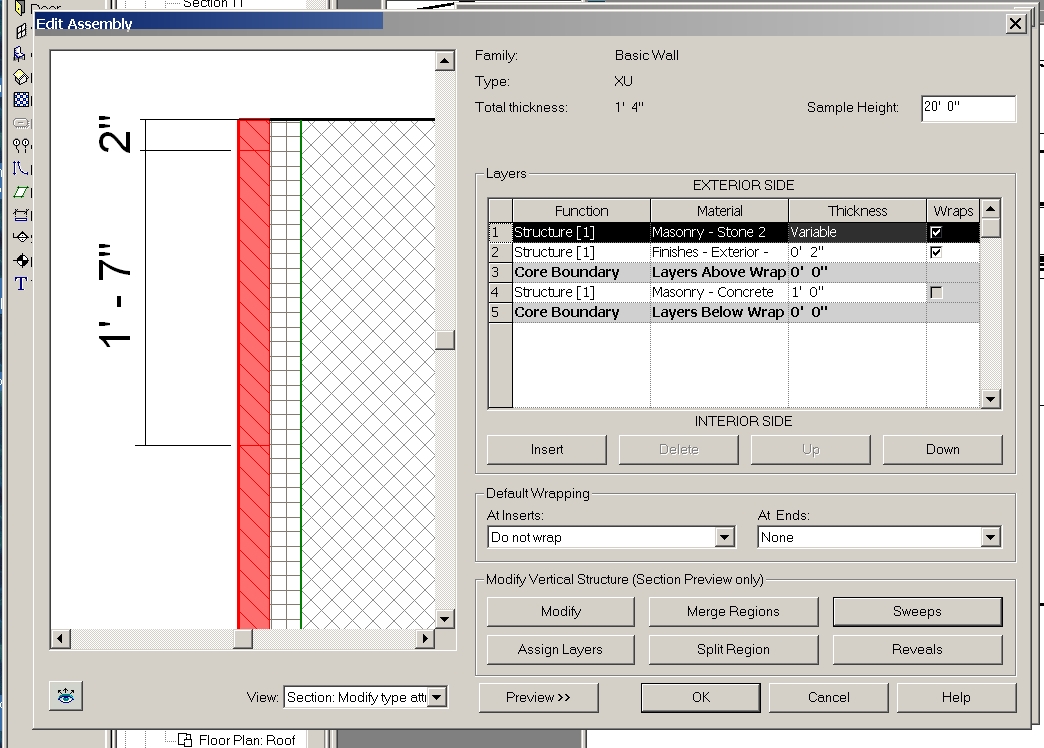
Task: Click the Modify vertical structure button
Action: point(561,611)
